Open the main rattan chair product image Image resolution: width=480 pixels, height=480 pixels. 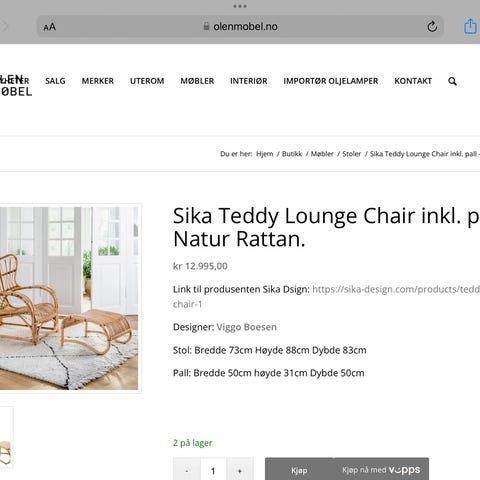tap(69, 298)
